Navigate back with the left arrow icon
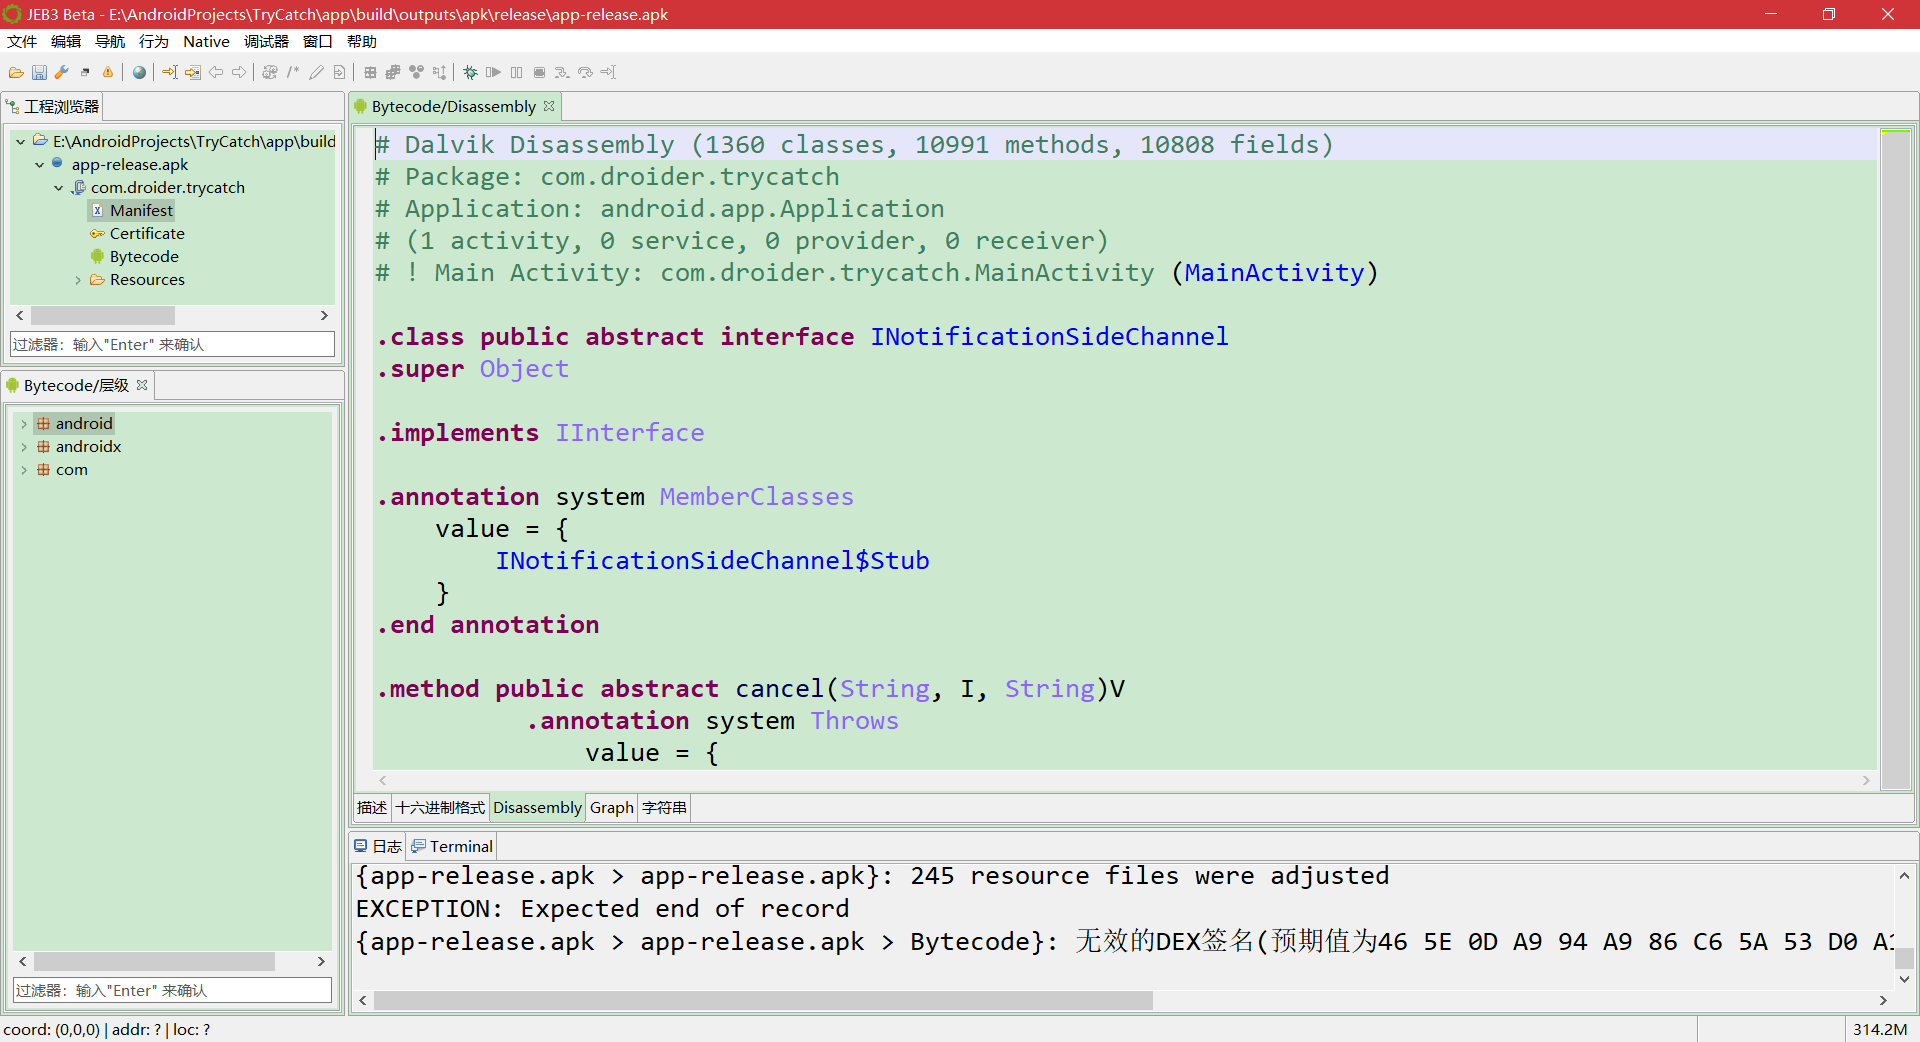 pos(216,72)
